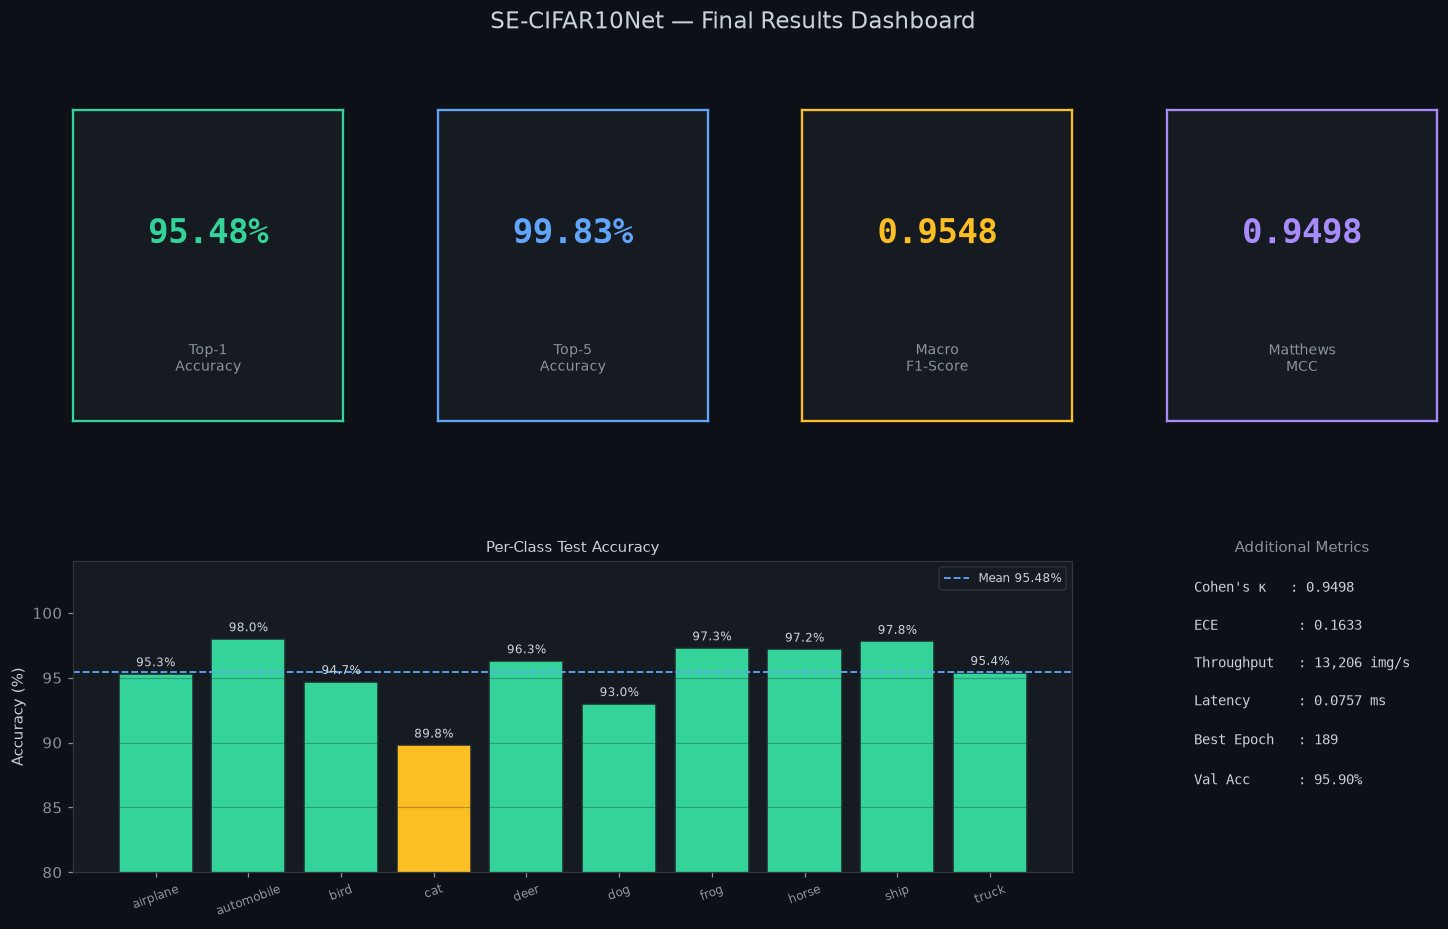Click the Accuracy (%) y-axis label
The image size is (1448, 929).
(18, 717)
